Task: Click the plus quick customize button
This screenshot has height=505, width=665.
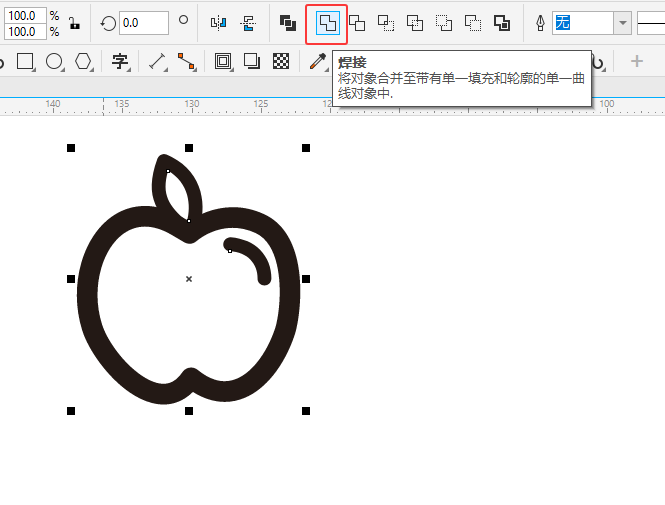Action: point(637,61)
